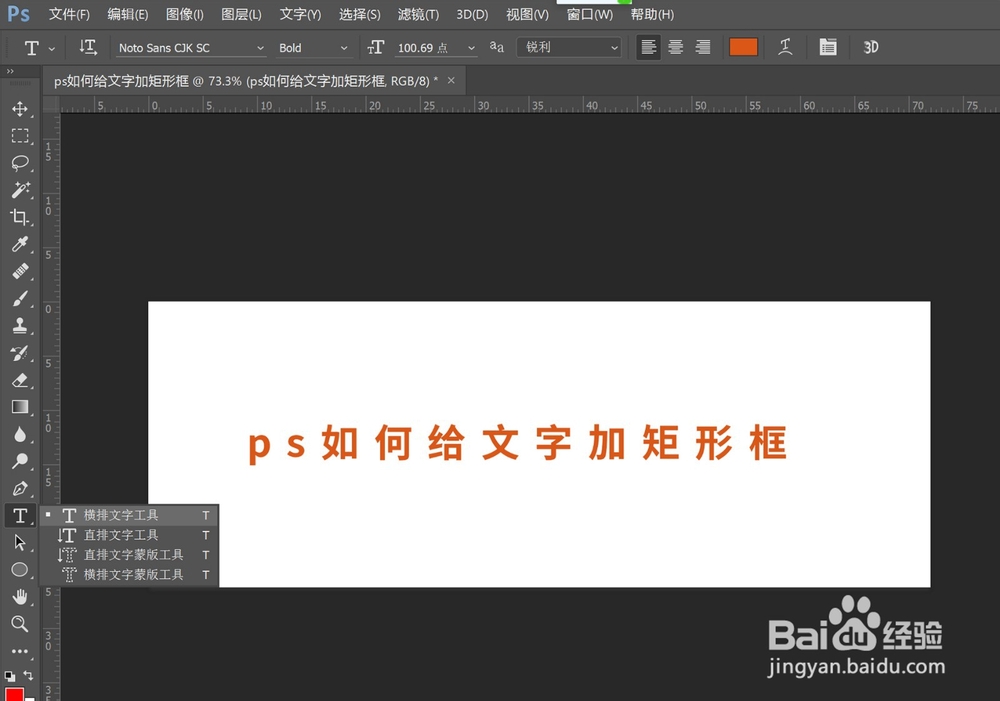
Task: Click the red foreground color swatch
Action: coord(14,694)
